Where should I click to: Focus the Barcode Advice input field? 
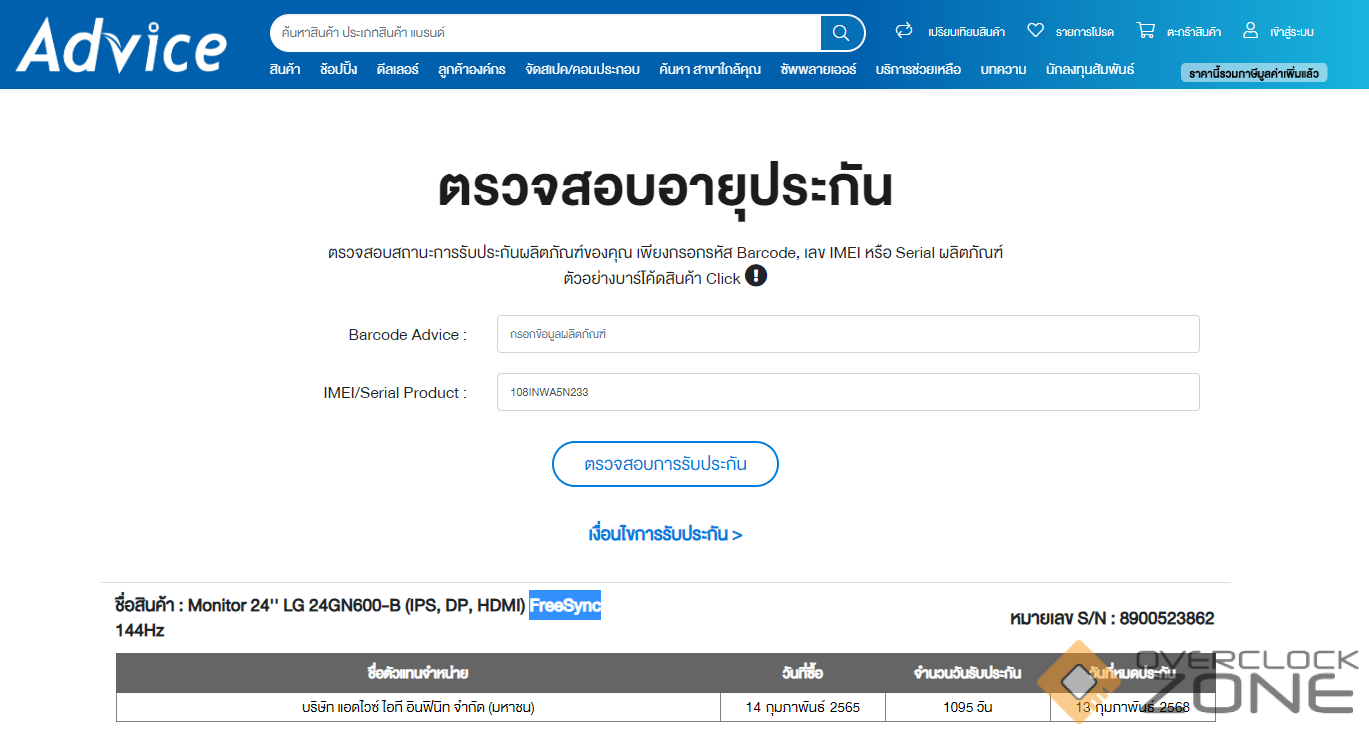point(847,334)
